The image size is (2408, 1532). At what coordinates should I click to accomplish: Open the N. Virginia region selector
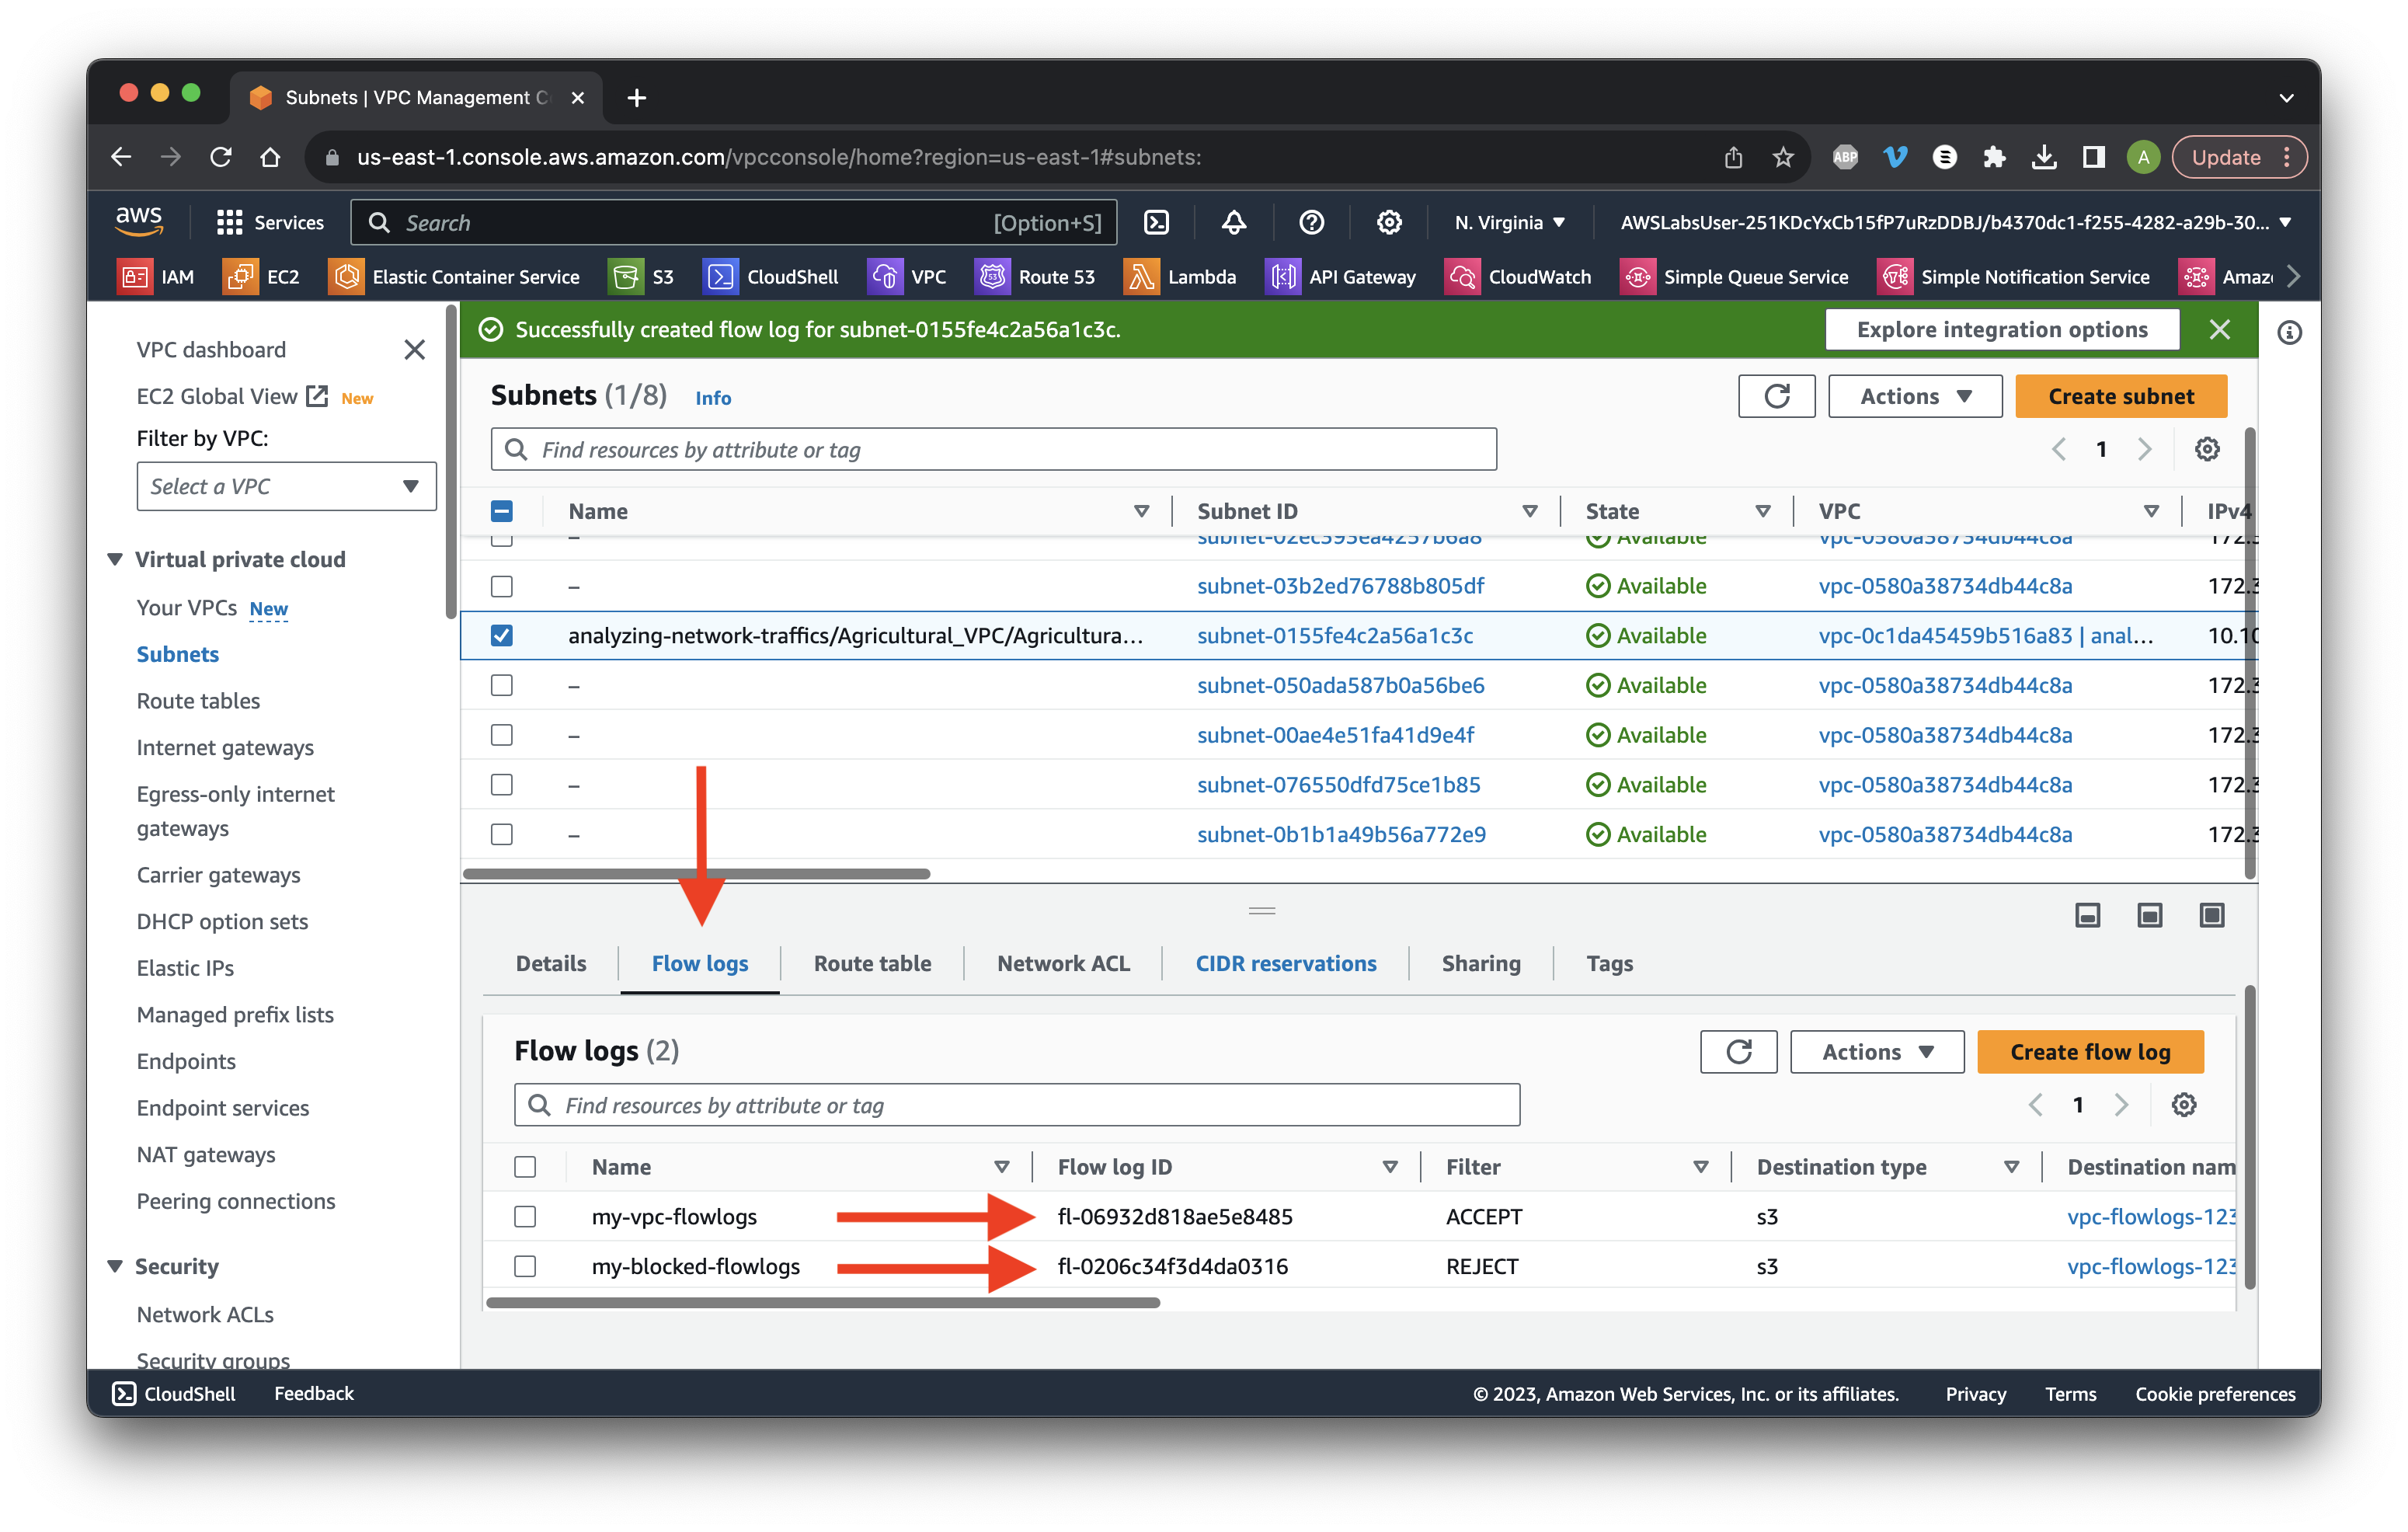tap(1509, 222)
